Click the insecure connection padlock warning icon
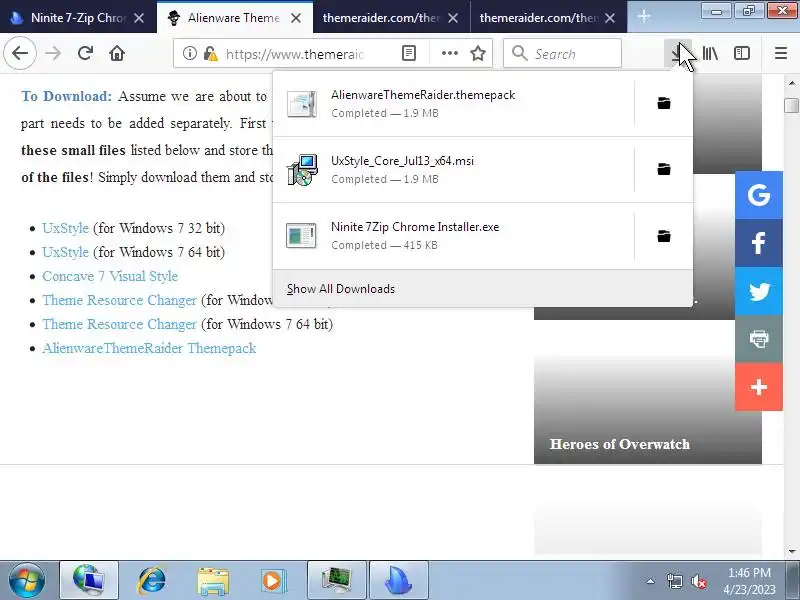 [x=210, y=53]
